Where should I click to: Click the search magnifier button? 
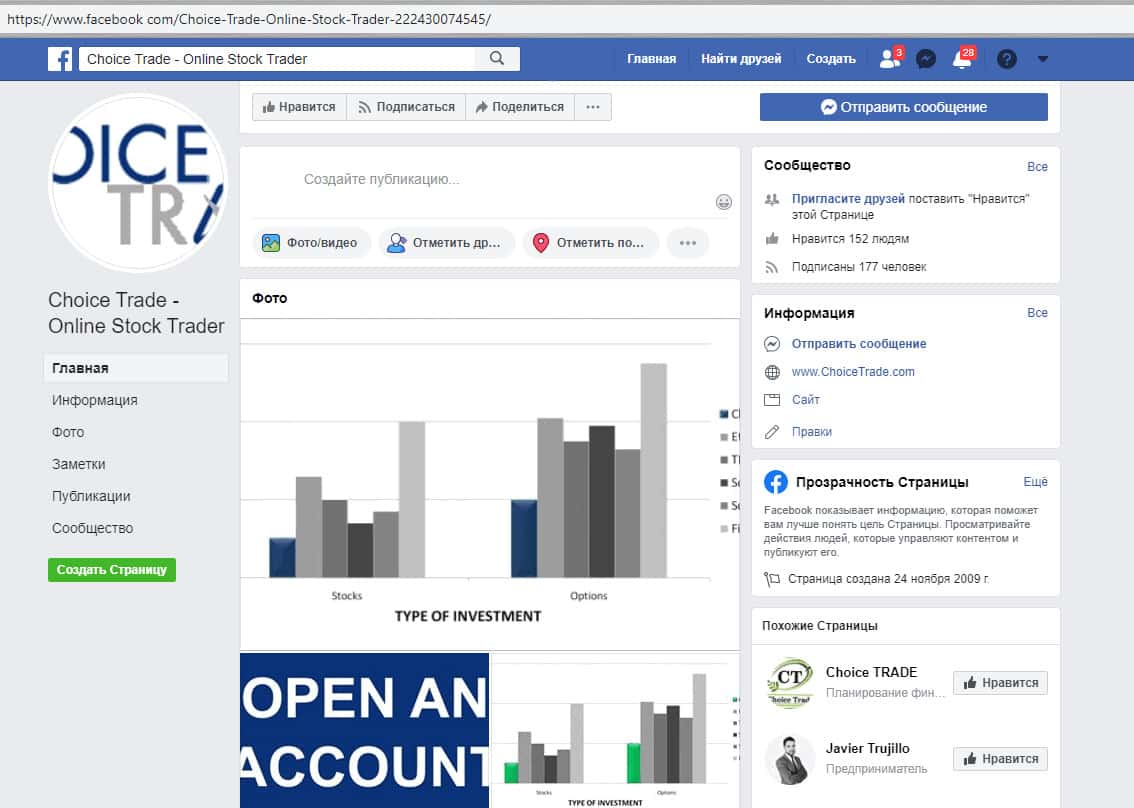click(497, 59)
